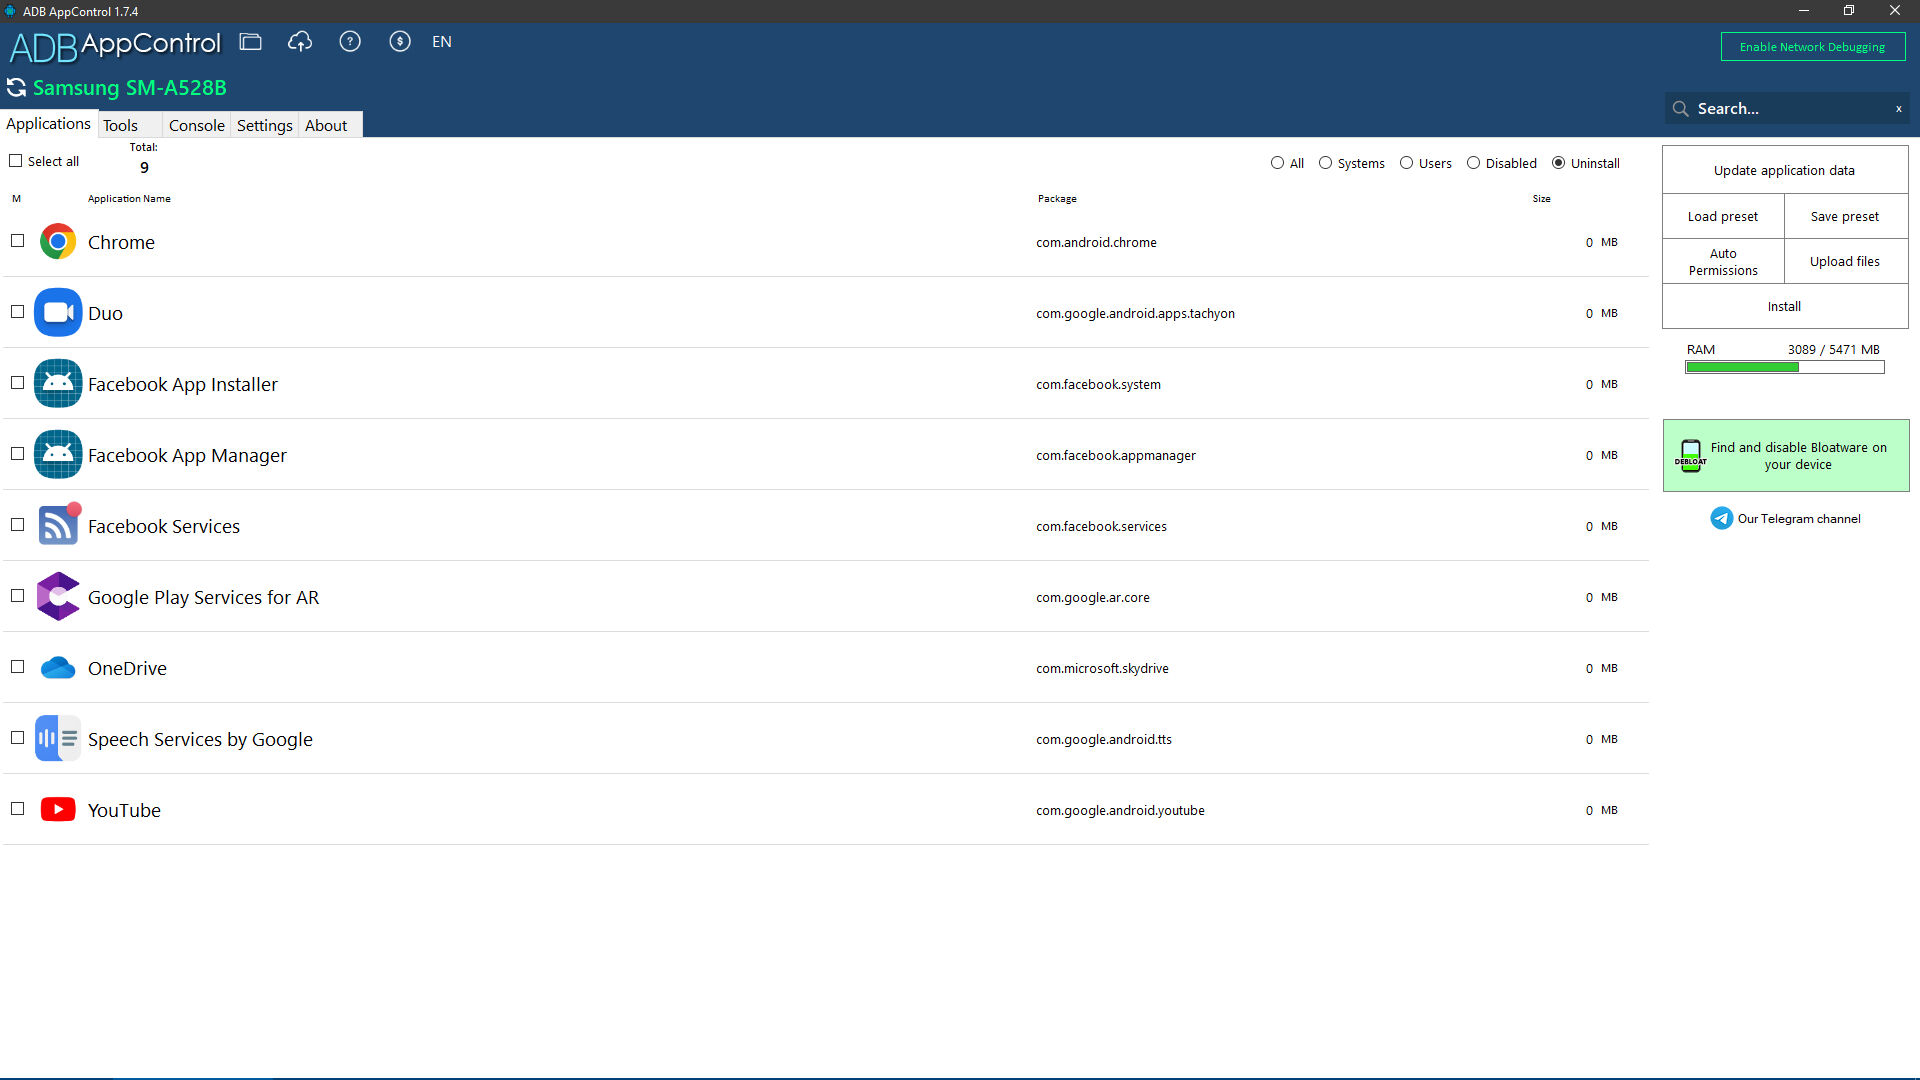
Task: Click the Load preset button
Action: point(1723,216)
